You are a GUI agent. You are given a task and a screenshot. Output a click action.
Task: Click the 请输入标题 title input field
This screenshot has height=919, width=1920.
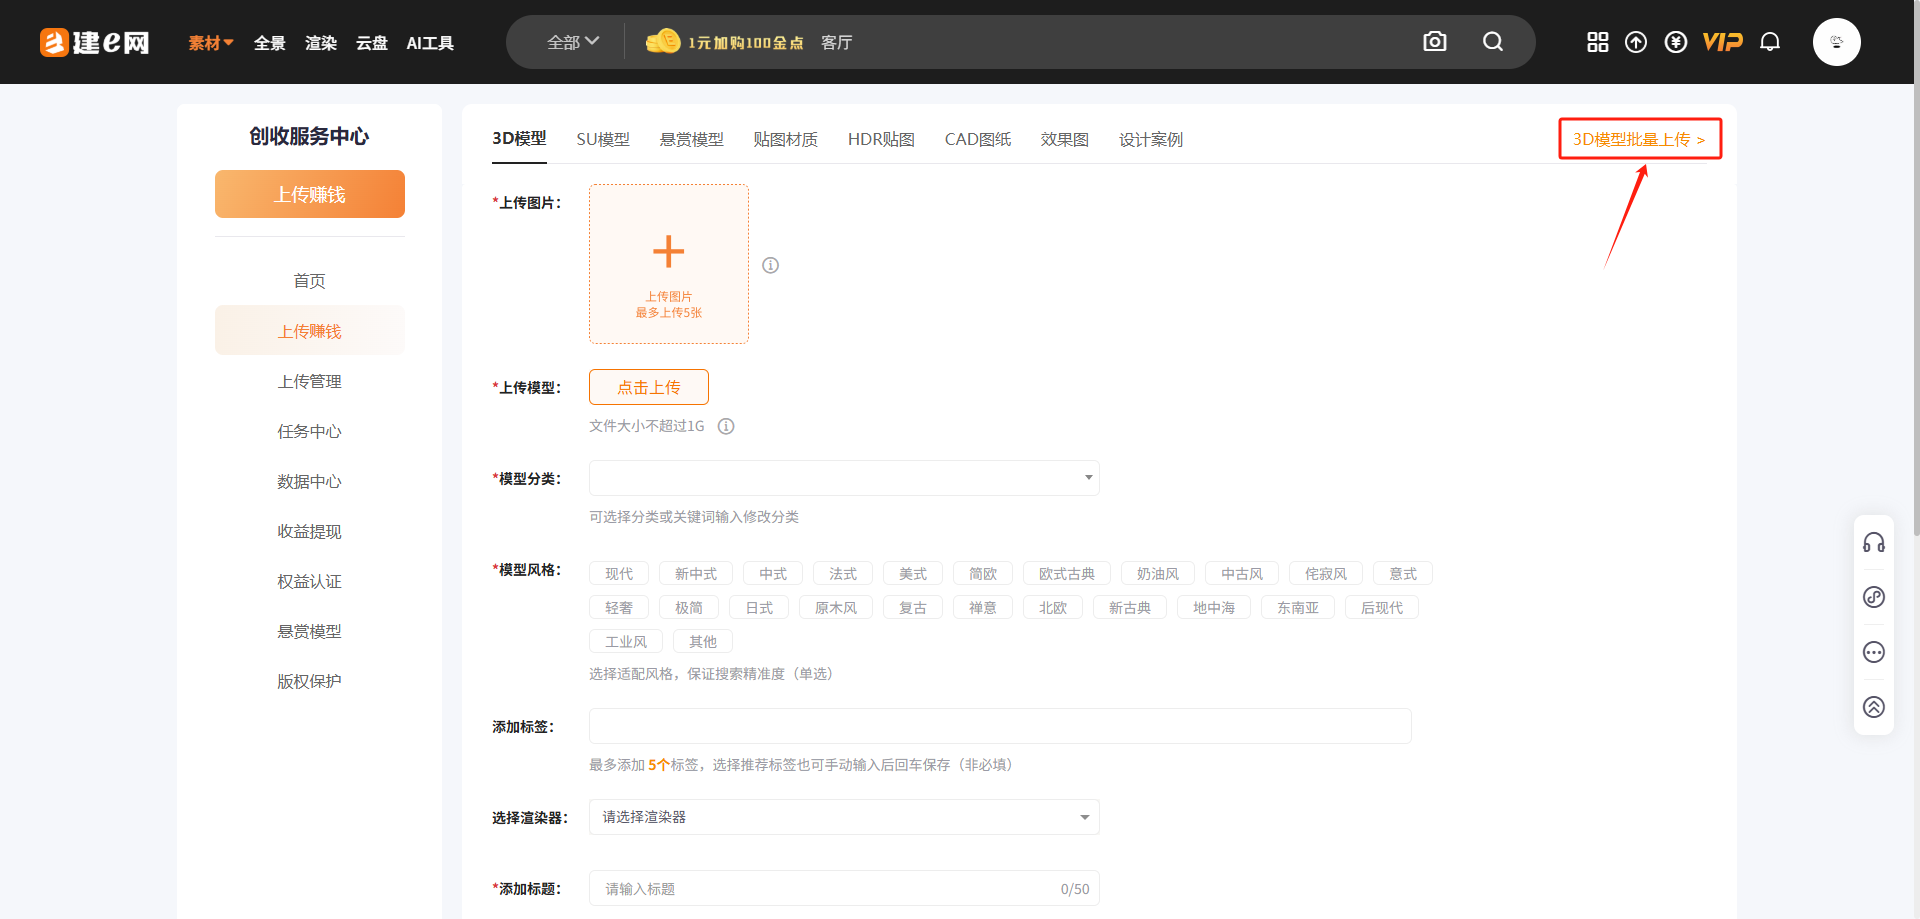(830, 889)
